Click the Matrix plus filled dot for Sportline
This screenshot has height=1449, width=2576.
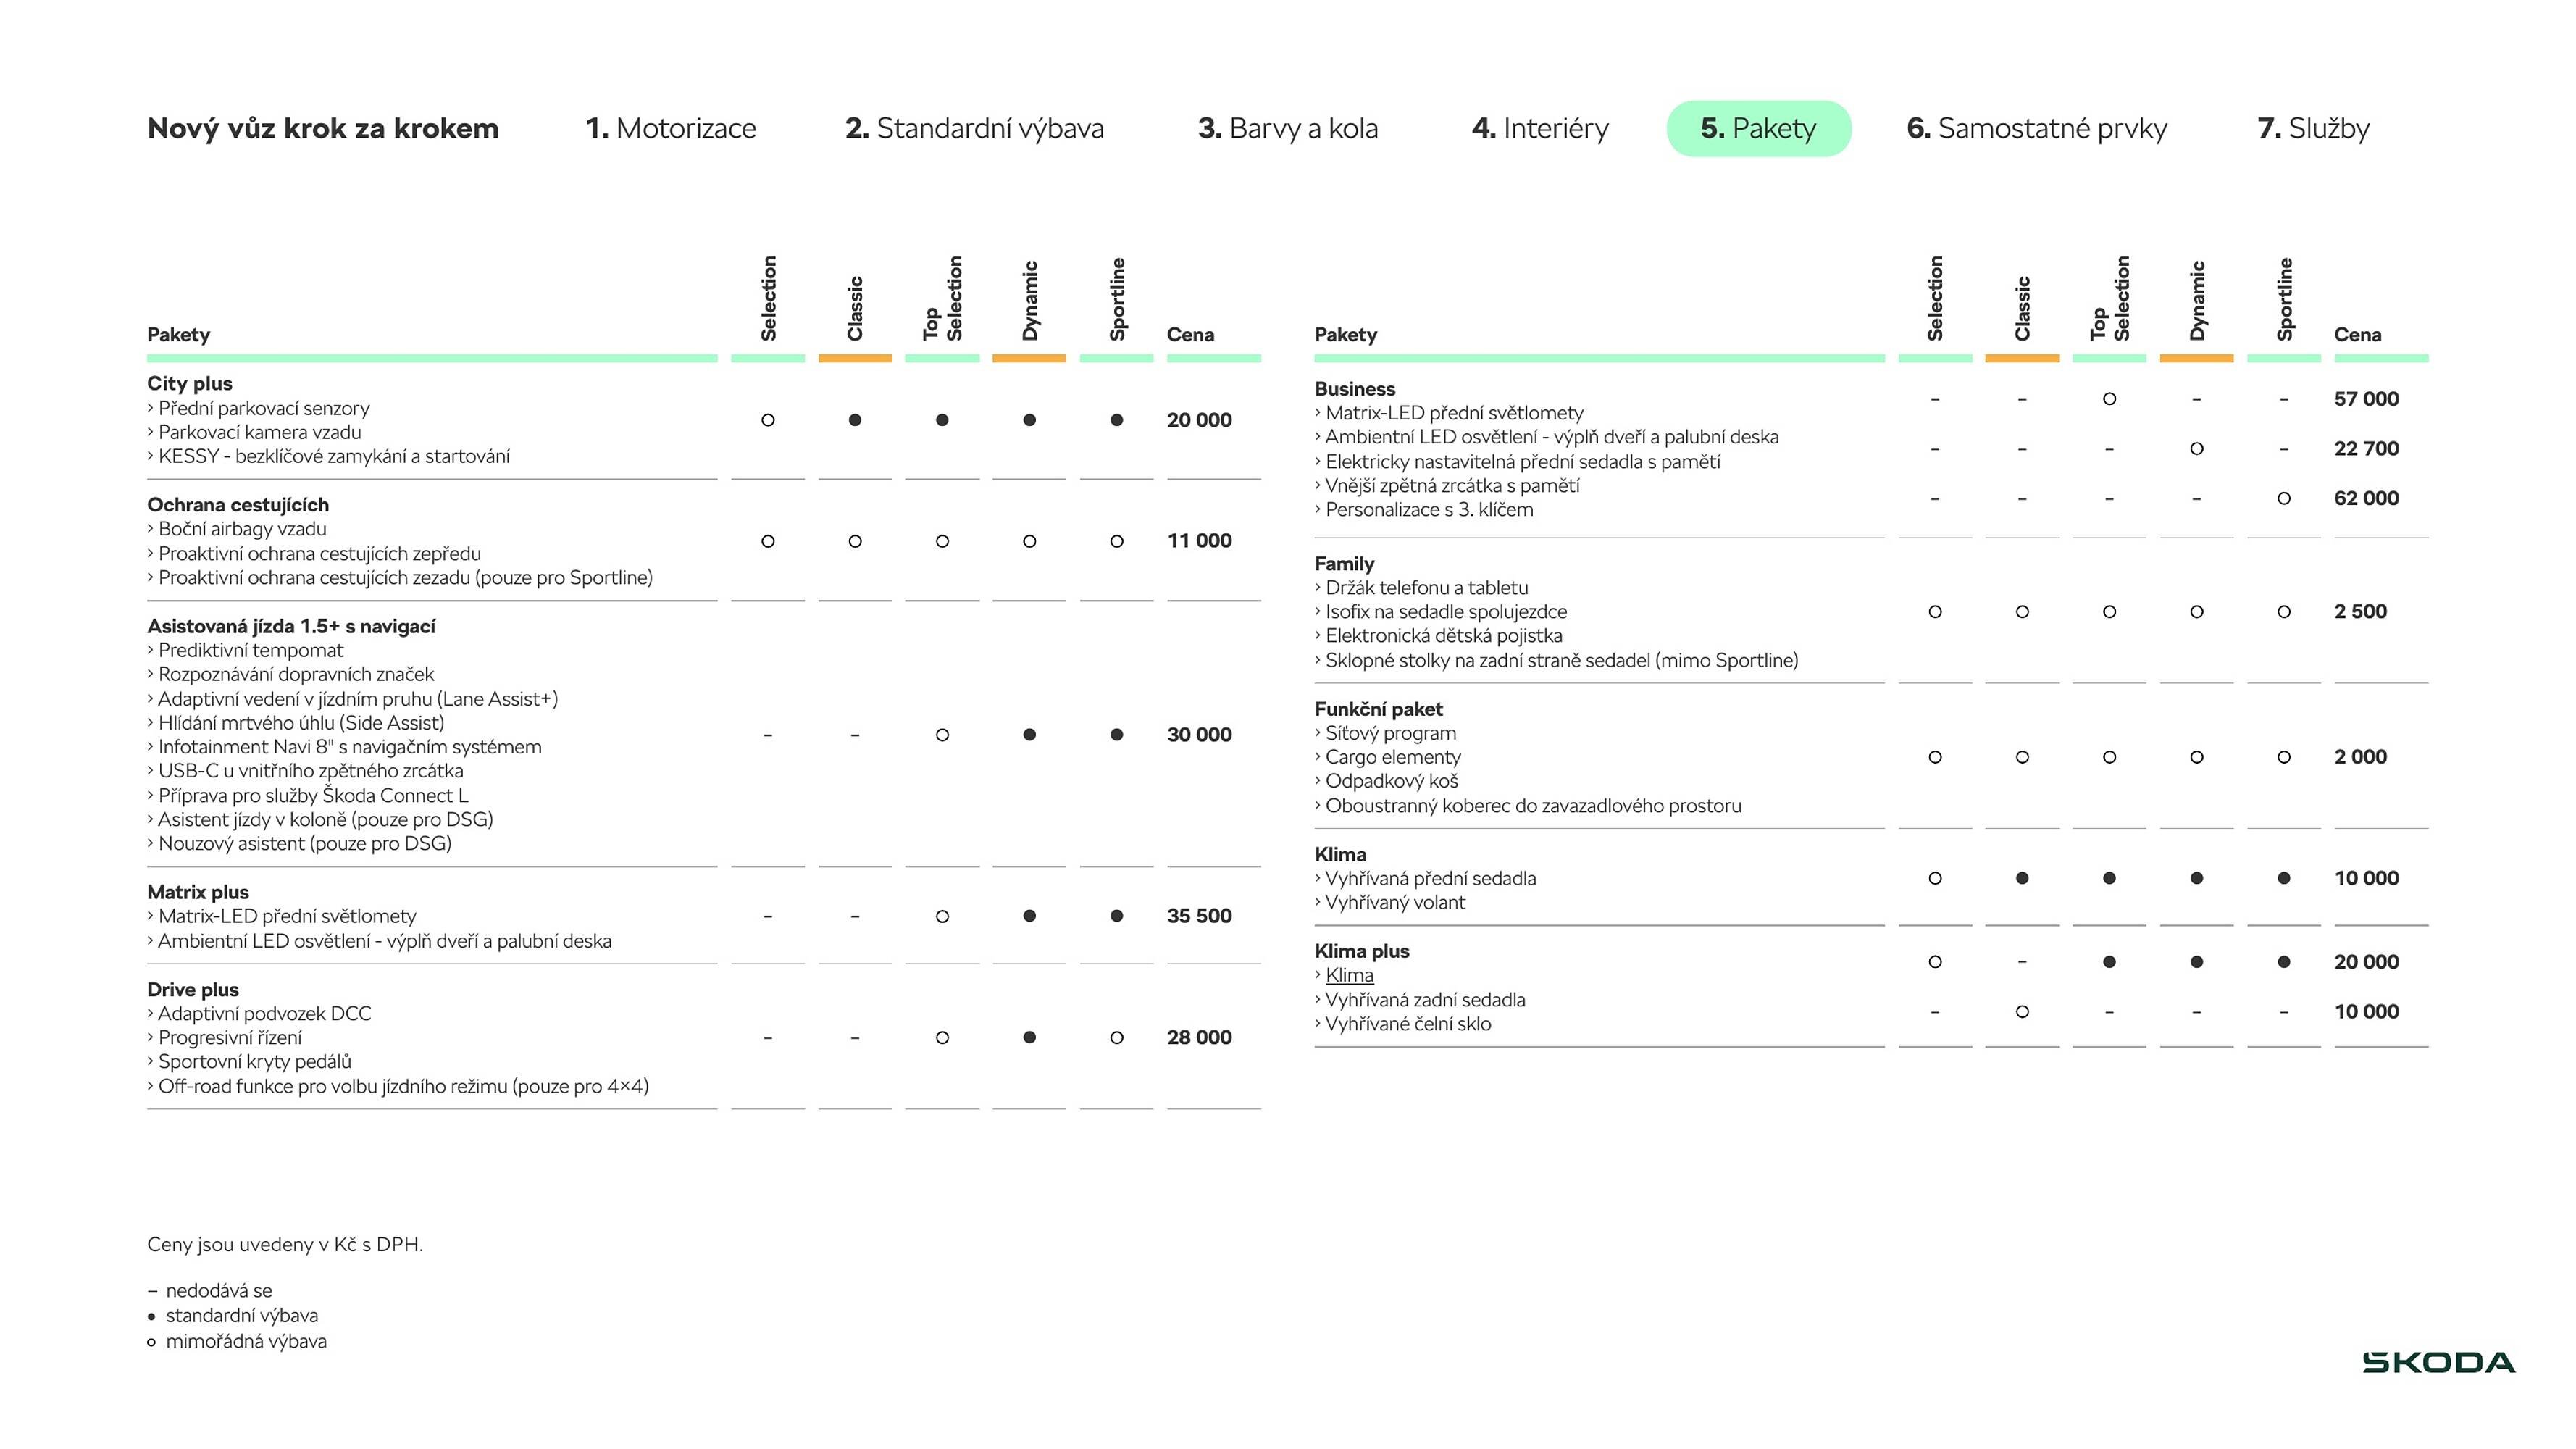(1116, 916)
